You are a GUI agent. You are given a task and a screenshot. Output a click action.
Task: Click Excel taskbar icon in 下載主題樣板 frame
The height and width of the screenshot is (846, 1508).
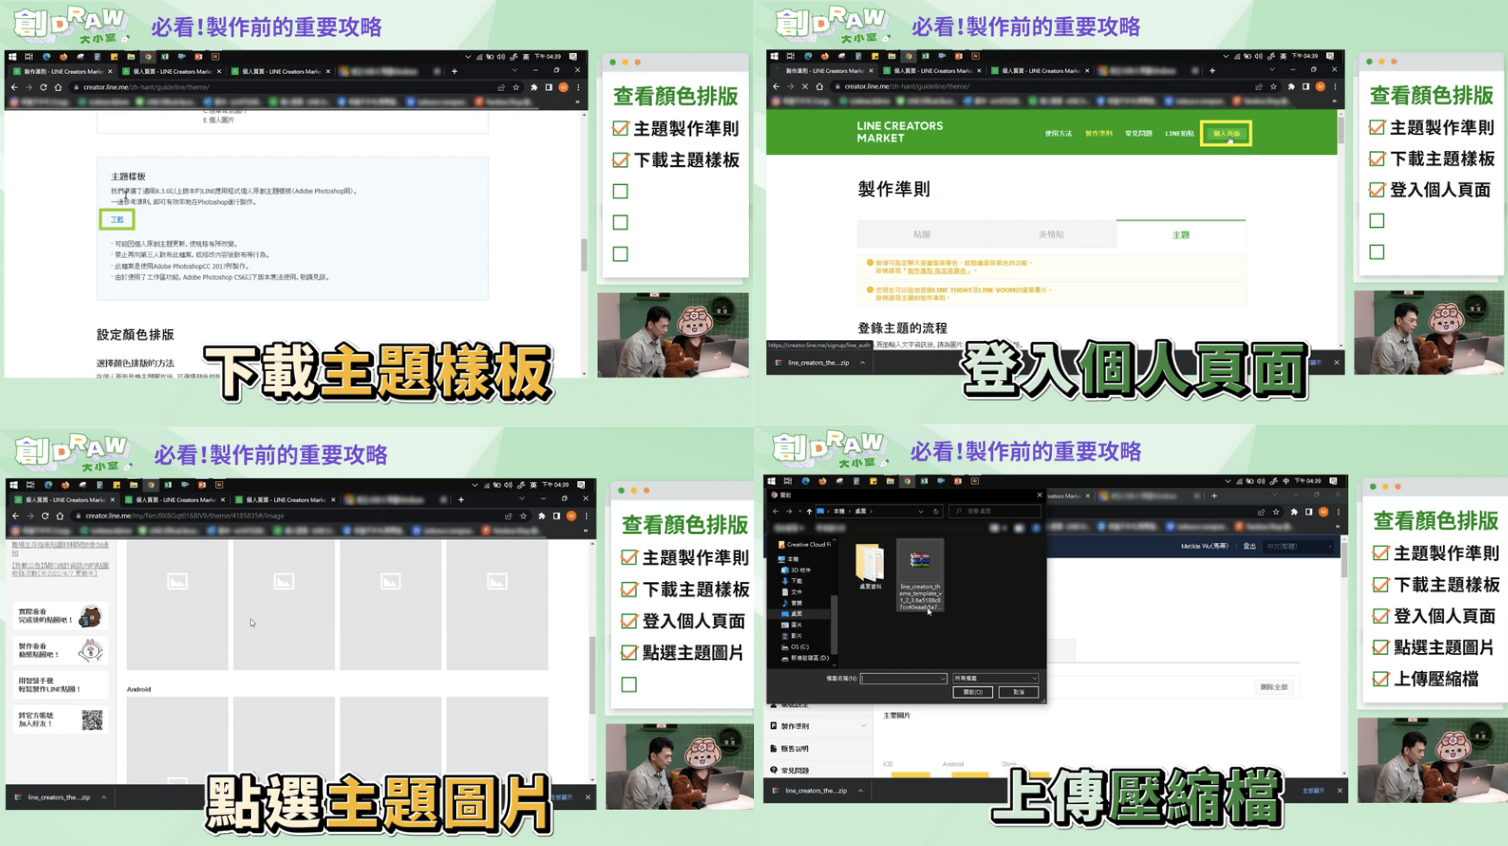165,57
